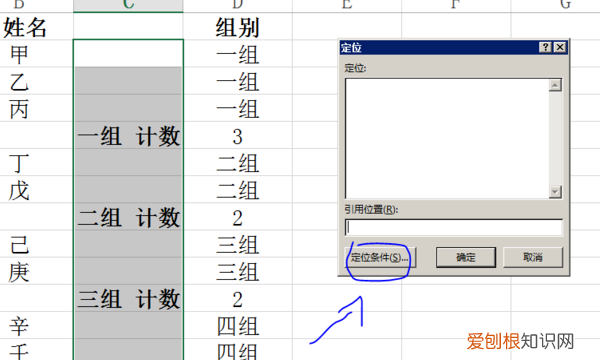Select the cell containing 甲

tap(36, 54)
